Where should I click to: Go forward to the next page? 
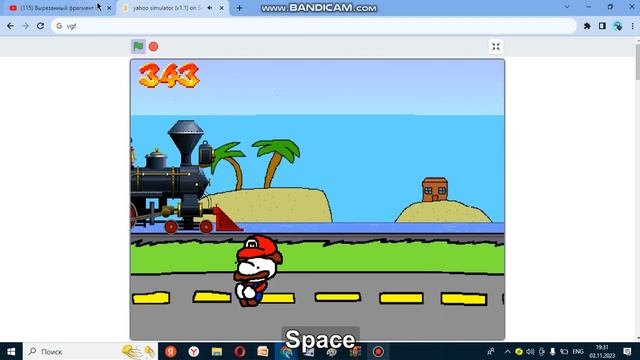(25, 26)
